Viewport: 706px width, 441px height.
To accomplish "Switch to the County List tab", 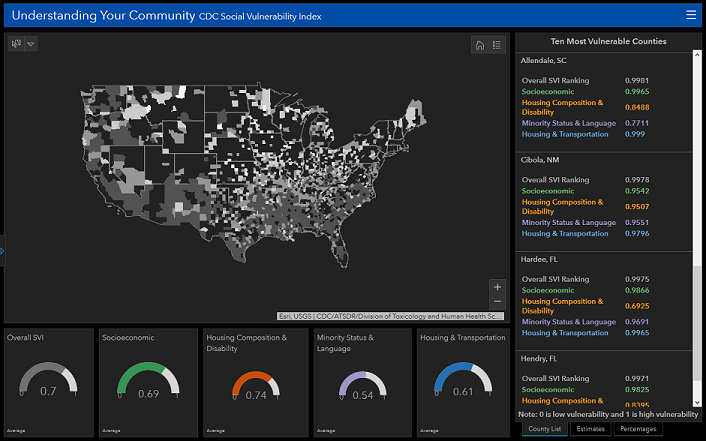I will (544, 429).
